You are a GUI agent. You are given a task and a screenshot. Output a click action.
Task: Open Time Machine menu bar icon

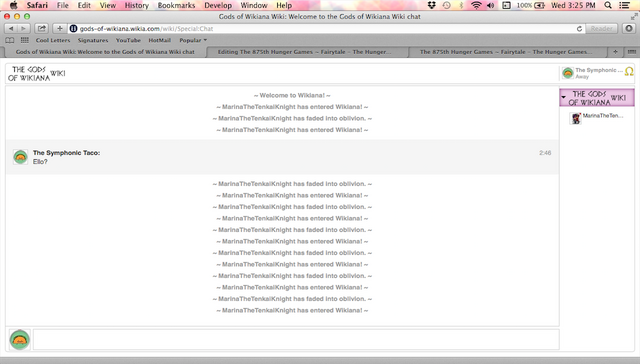click(x=447, y=5)
